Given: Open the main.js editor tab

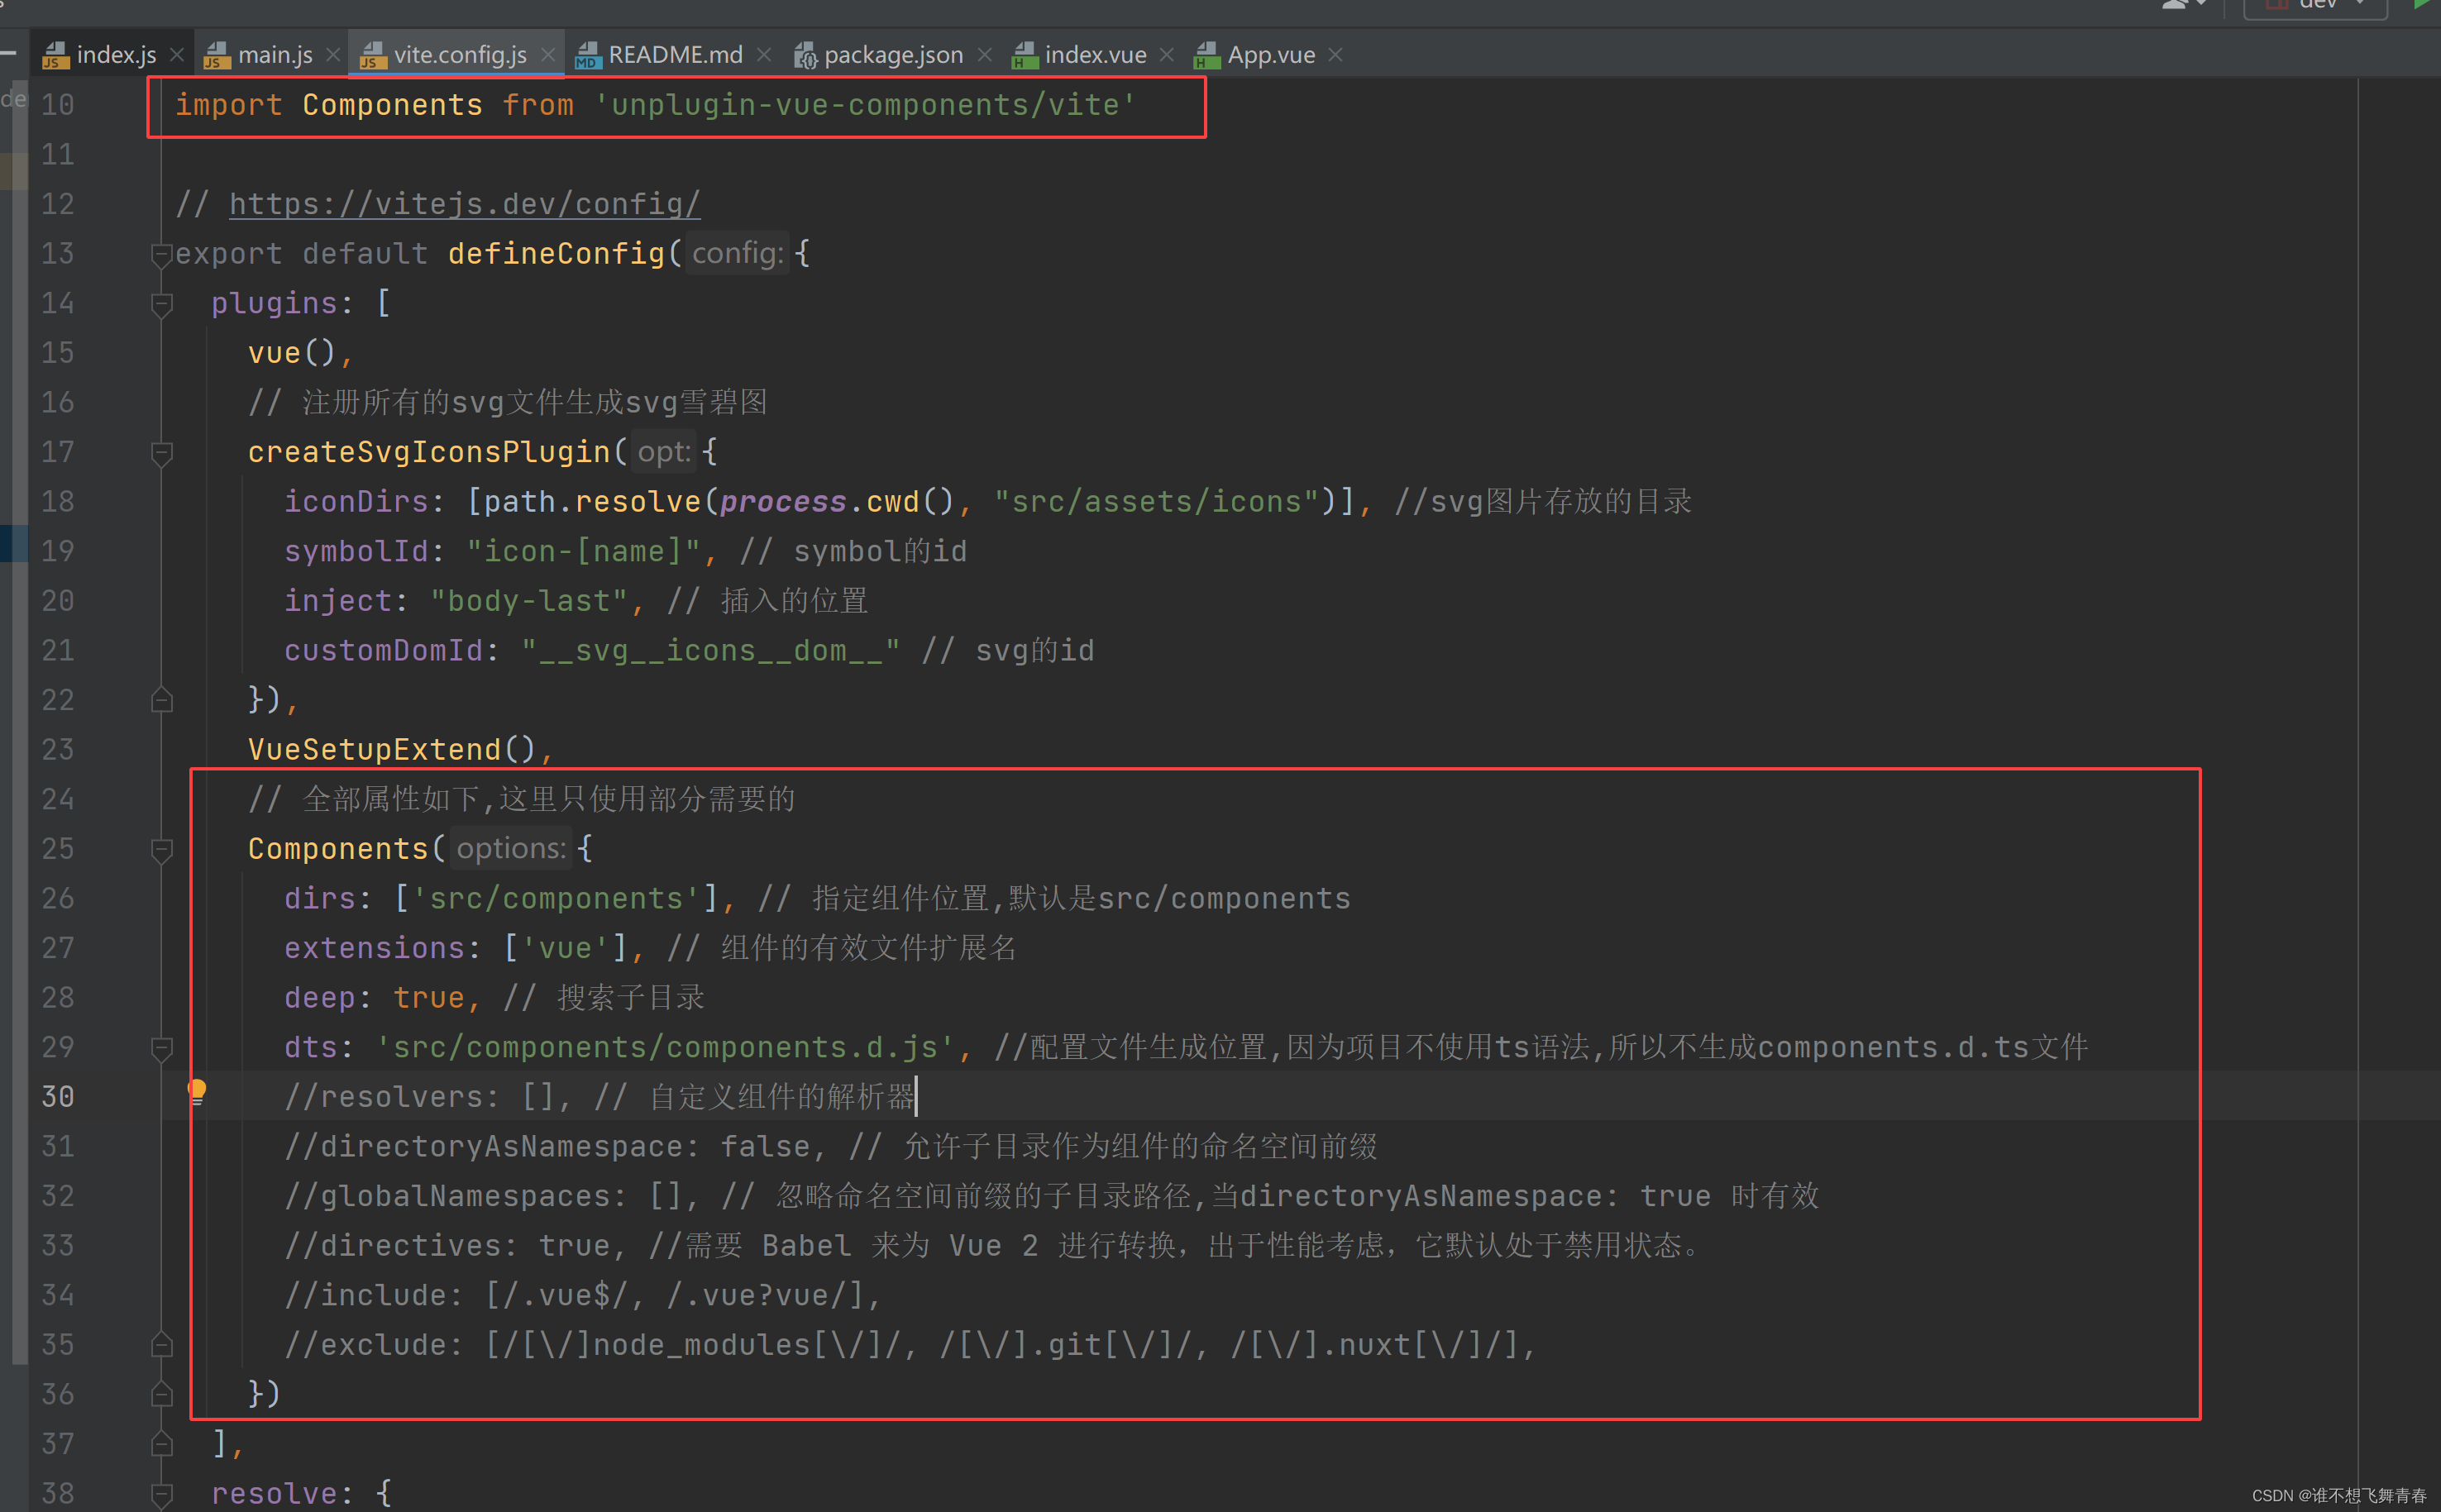Looking at the screenshot, I should click(x=274, y=55).
